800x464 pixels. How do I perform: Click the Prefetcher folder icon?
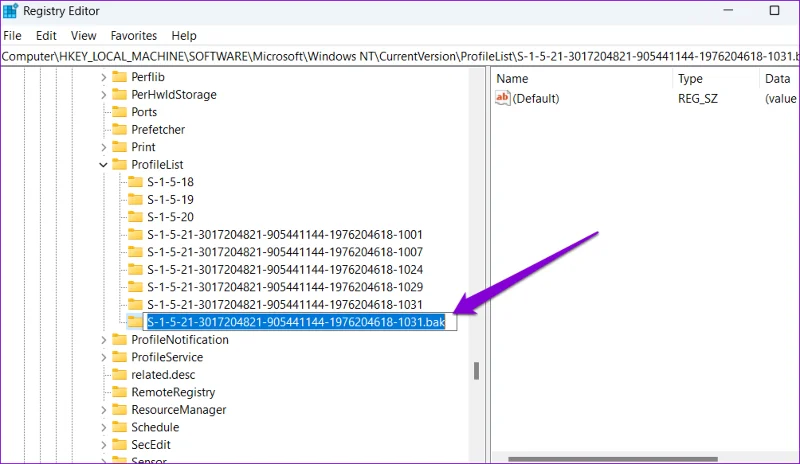[119, 129]
